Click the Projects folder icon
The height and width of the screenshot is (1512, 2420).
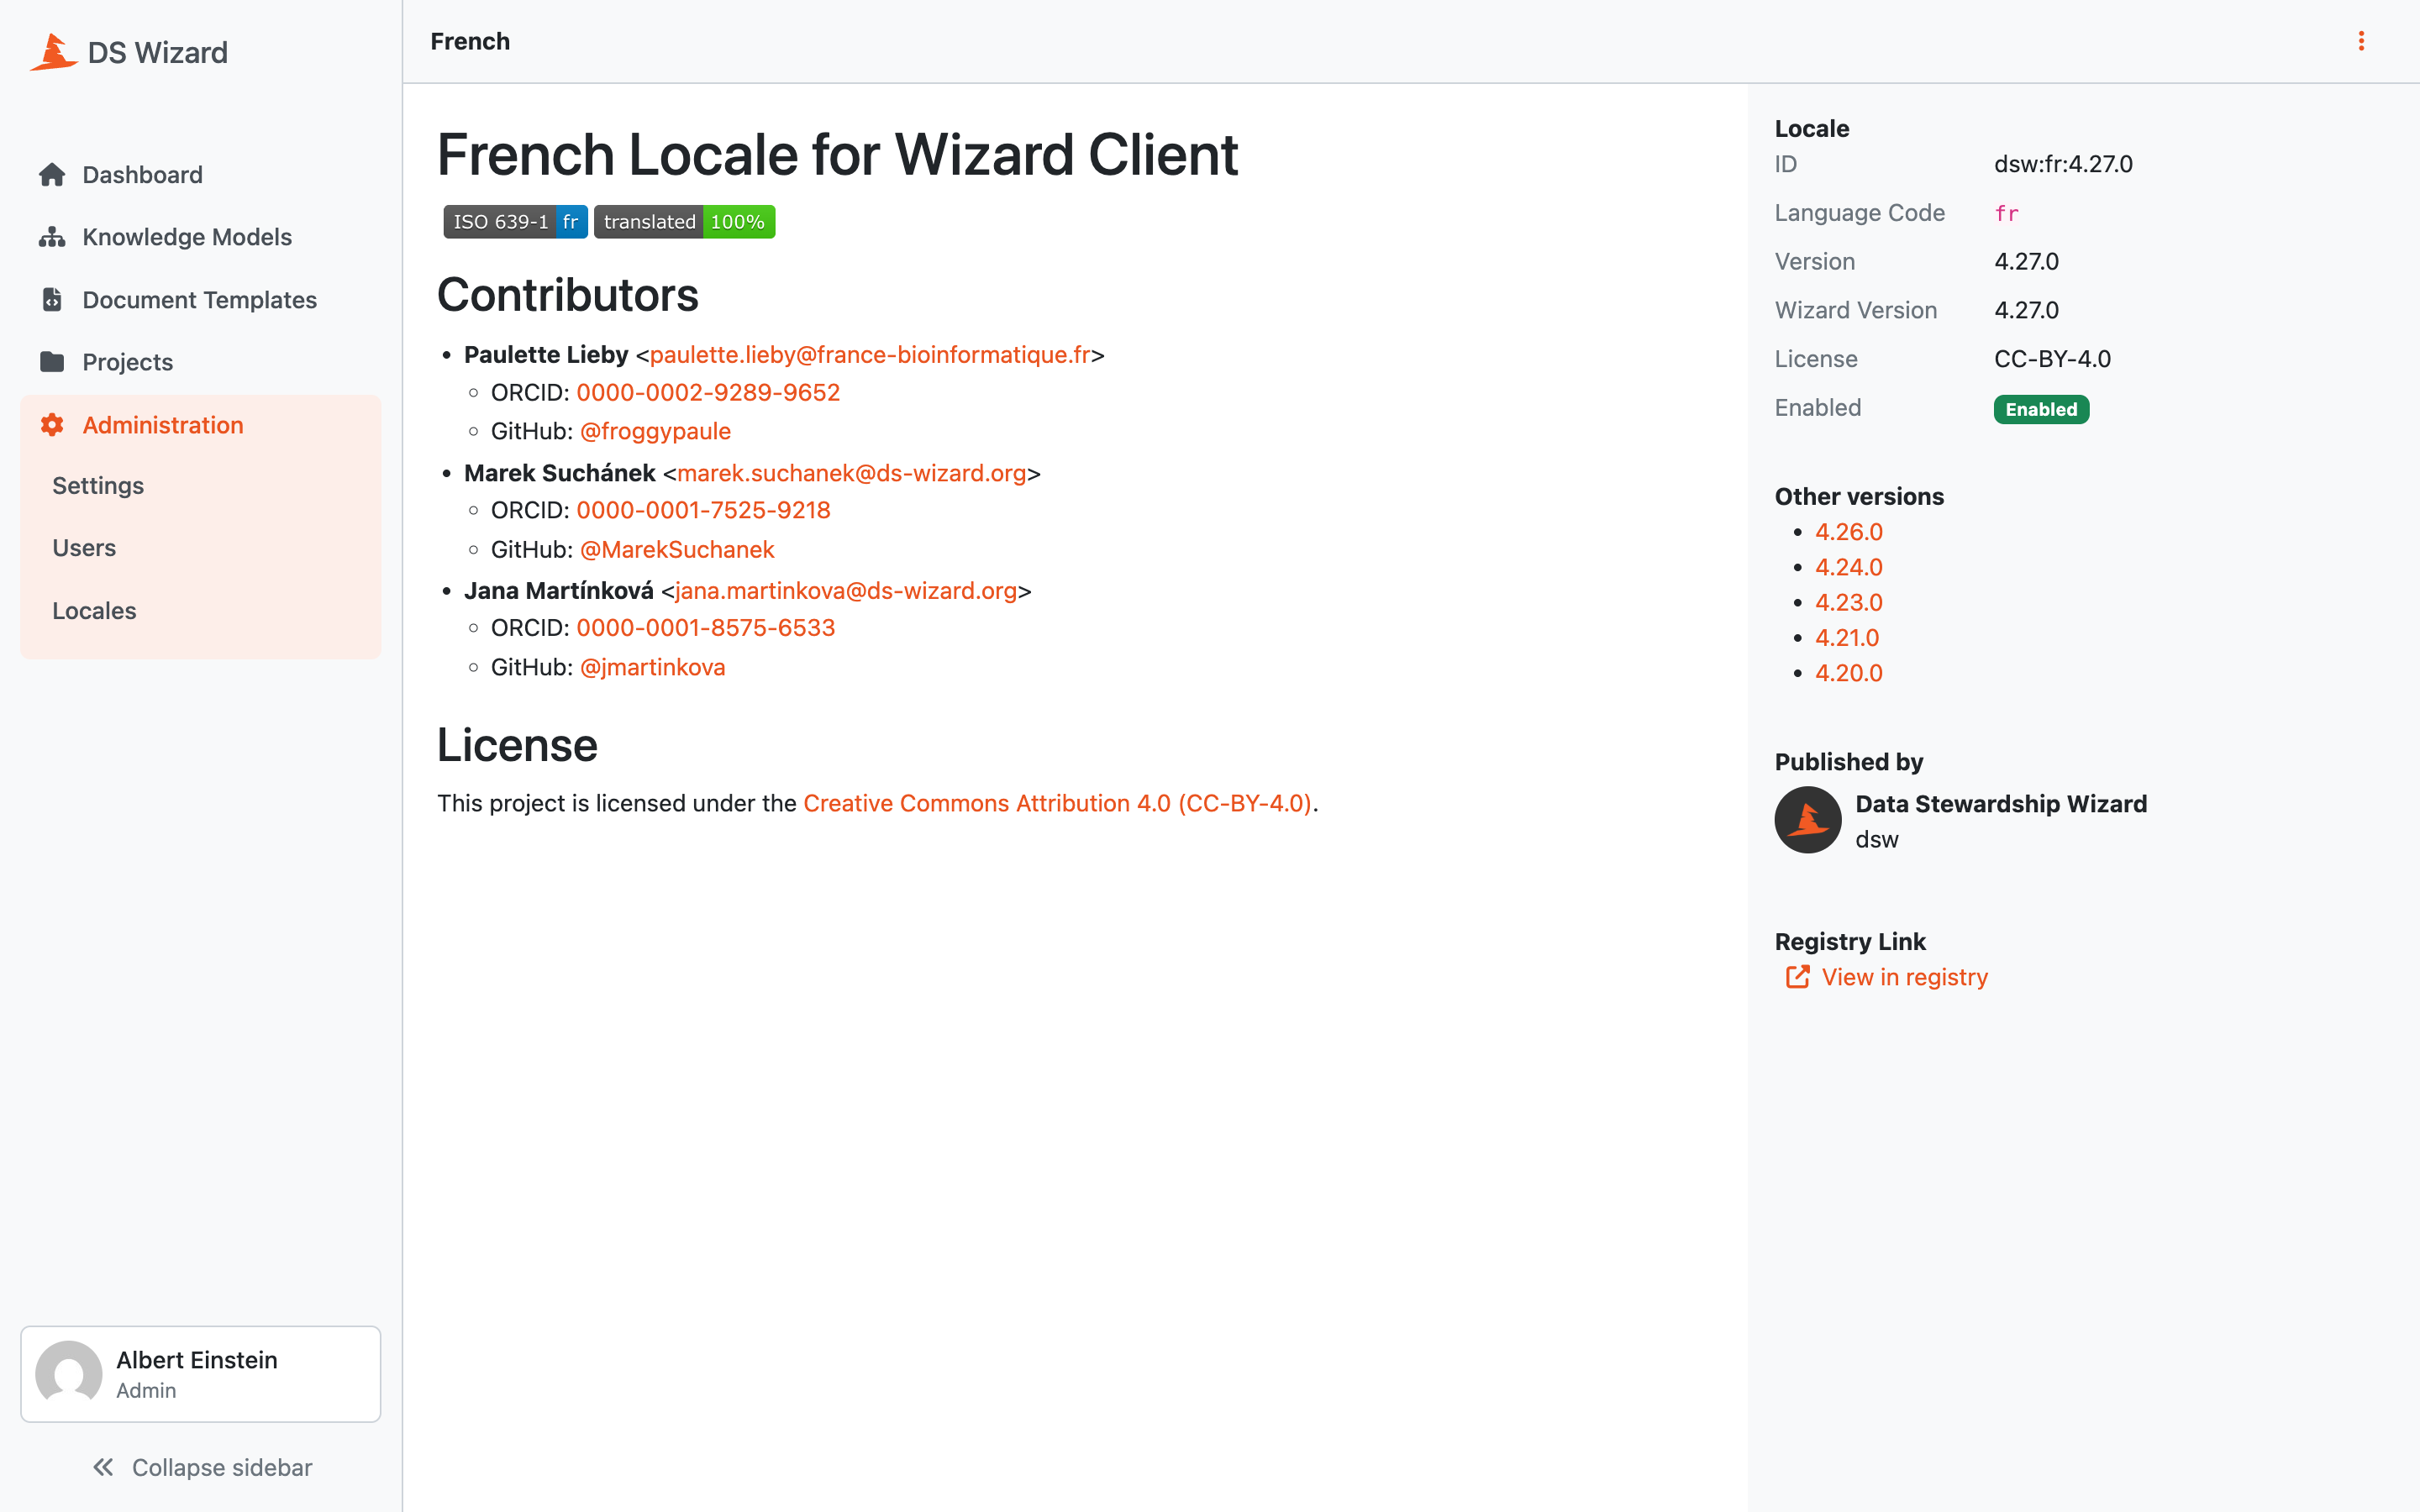(52, 361)
